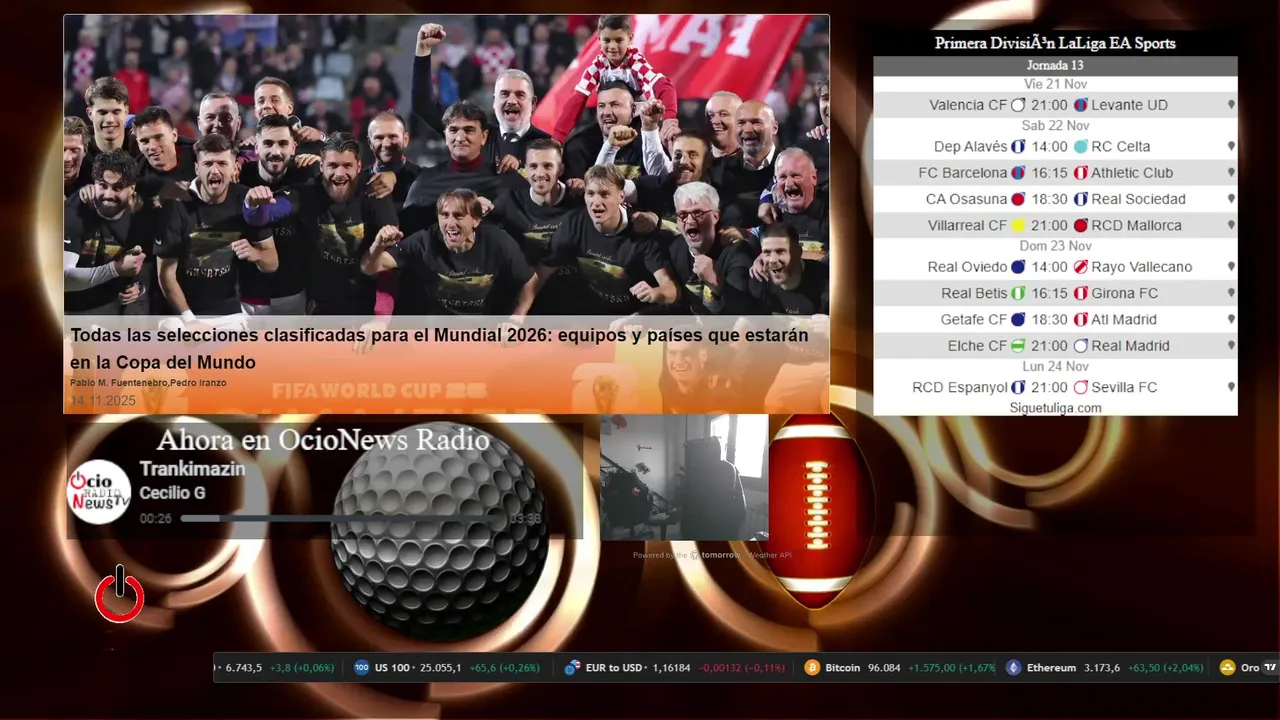Seek within the radio track progress bar

(x=343, y=519)
